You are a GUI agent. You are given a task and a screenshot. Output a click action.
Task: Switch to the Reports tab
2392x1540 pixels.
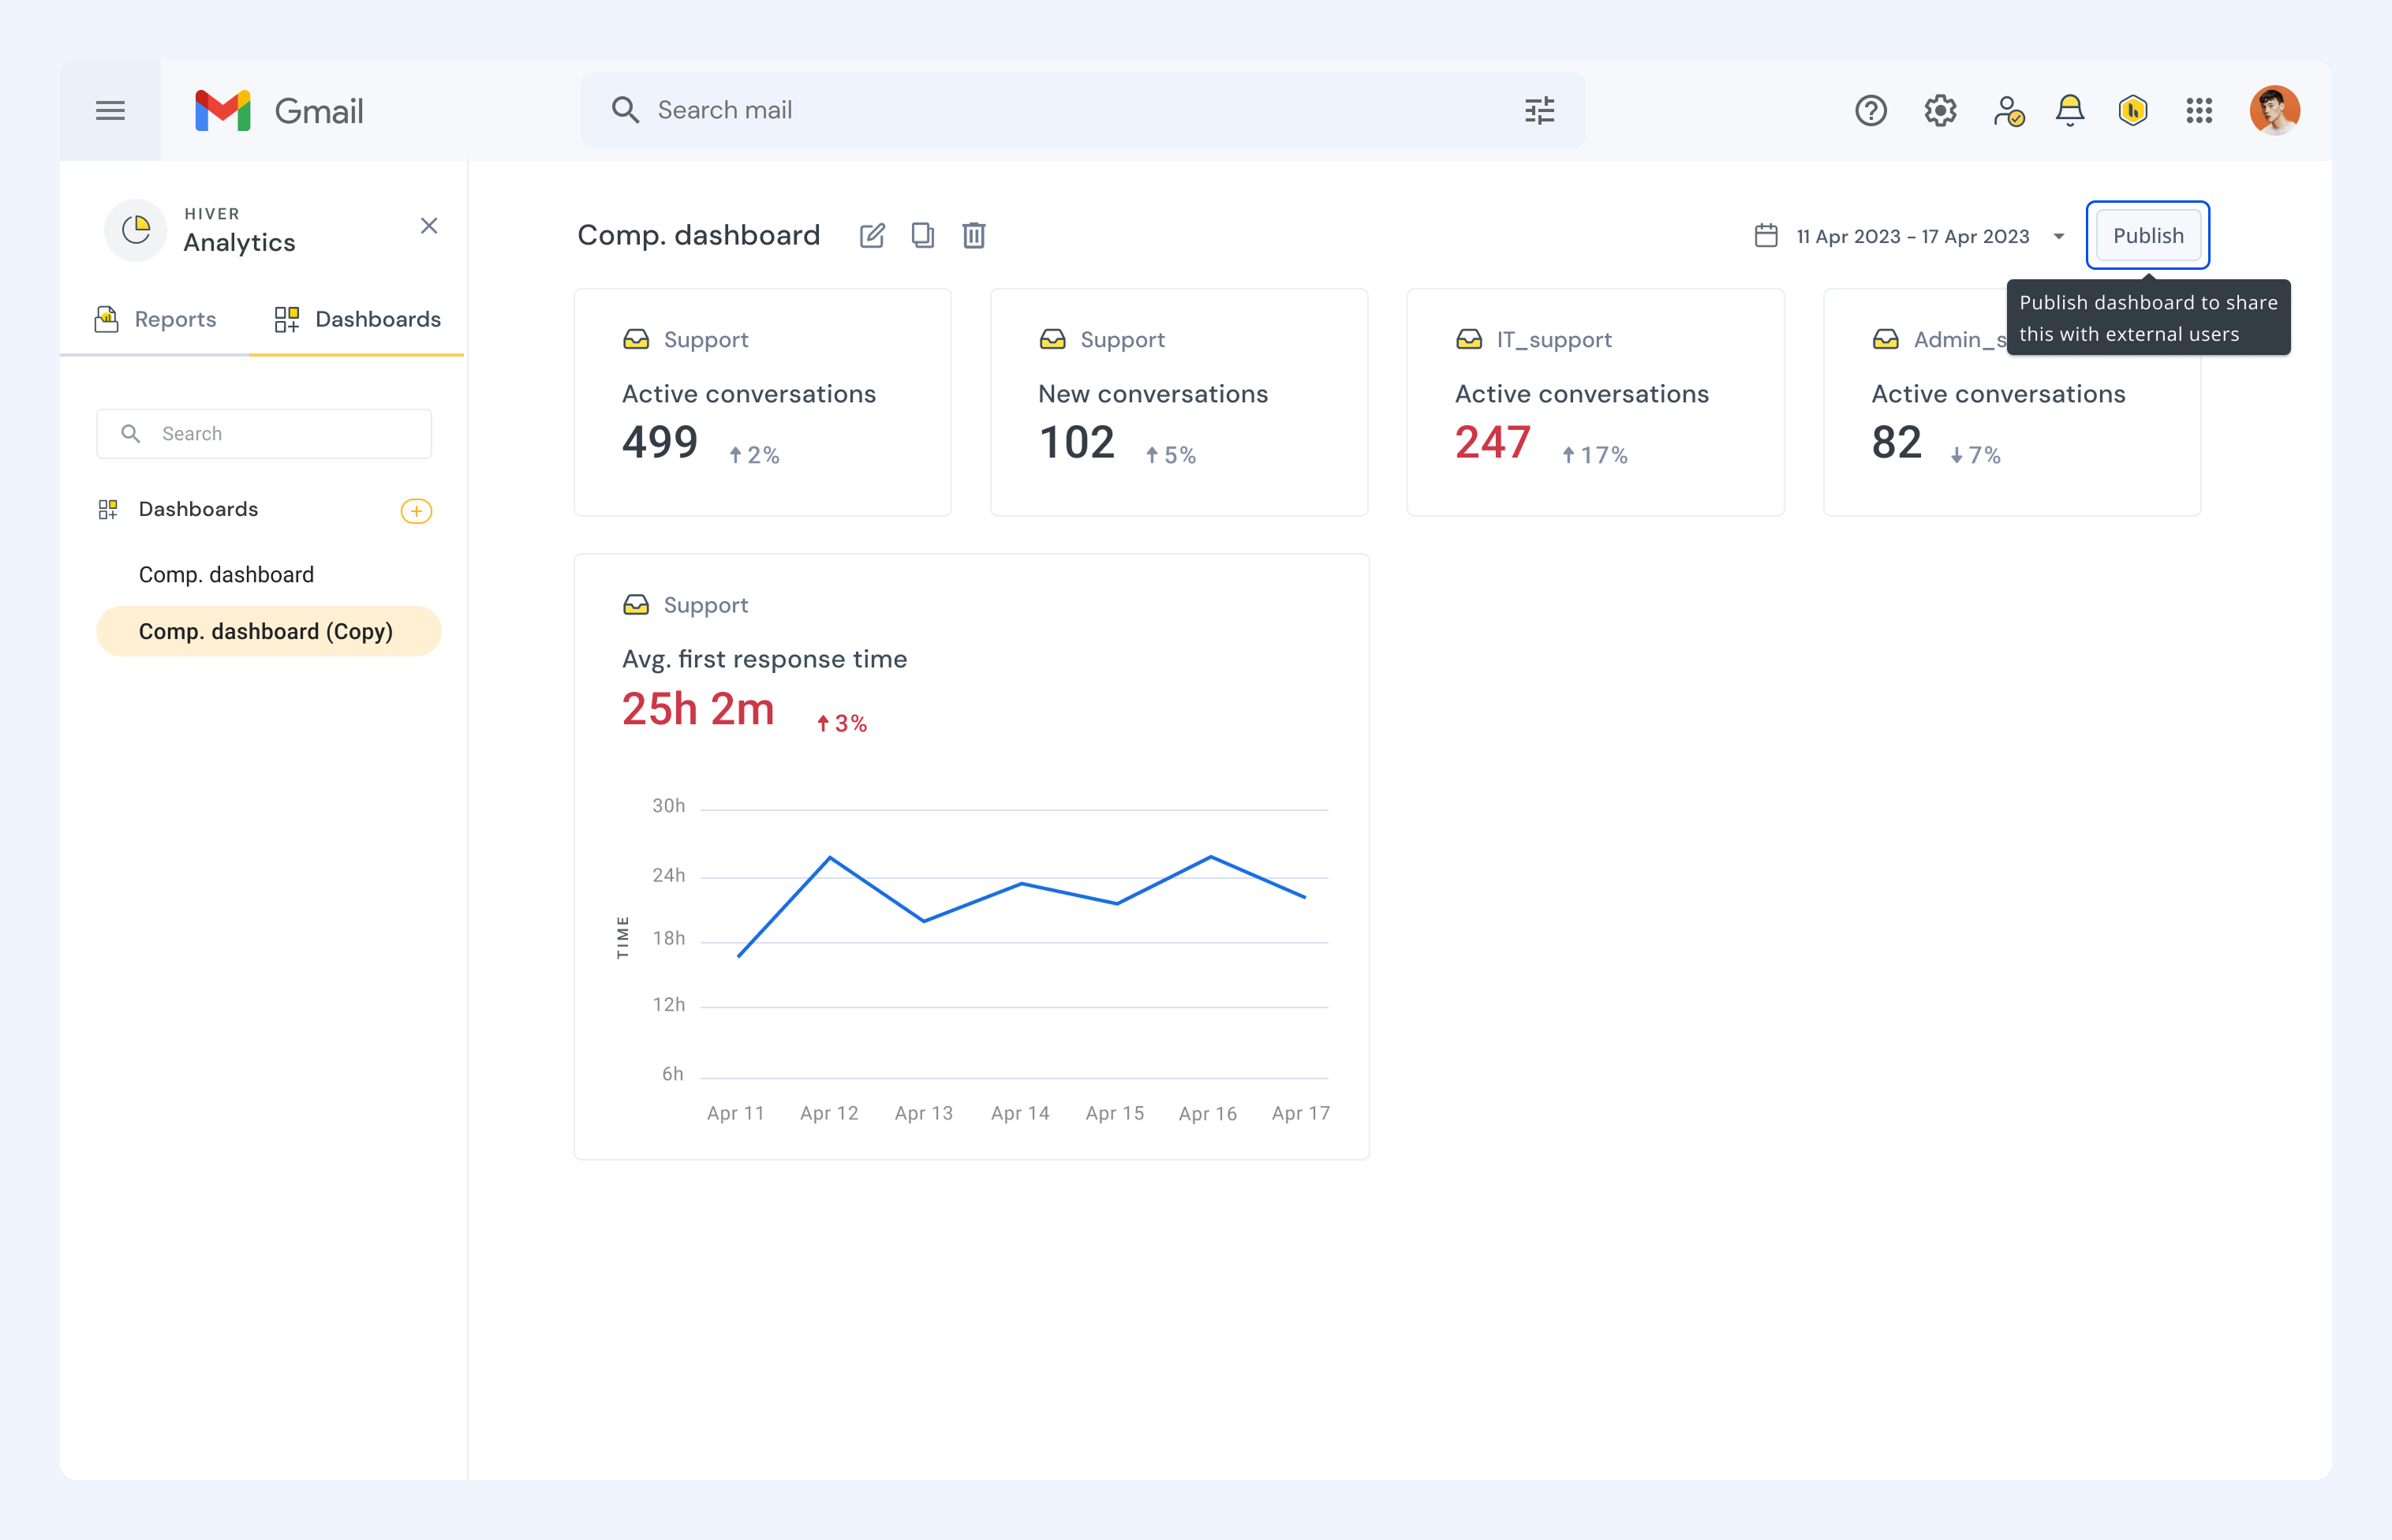coord(155,319)
